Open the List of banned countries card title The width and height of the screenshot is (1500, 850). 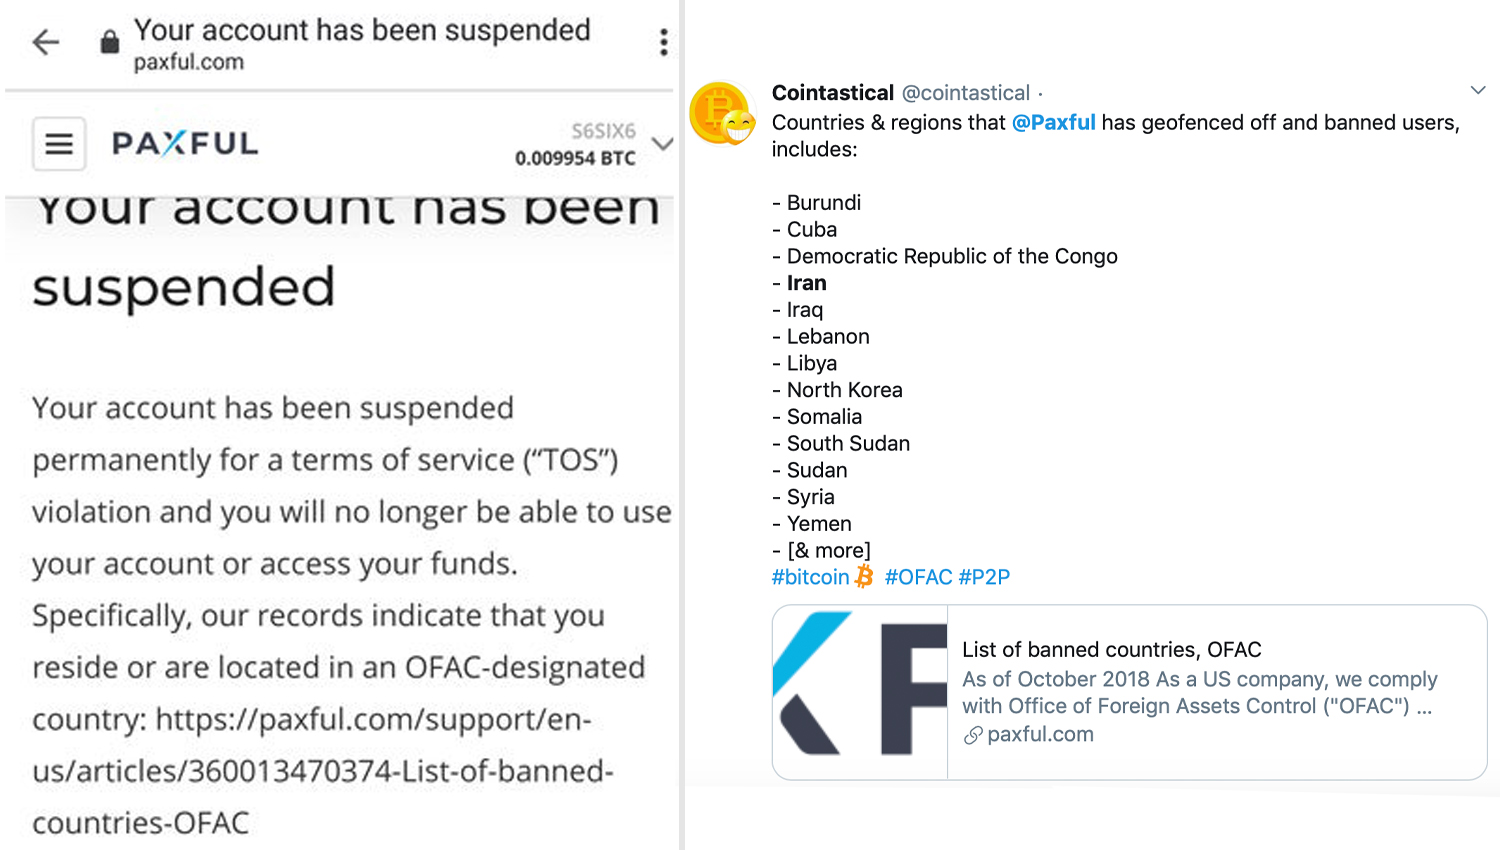(1112, 650)
